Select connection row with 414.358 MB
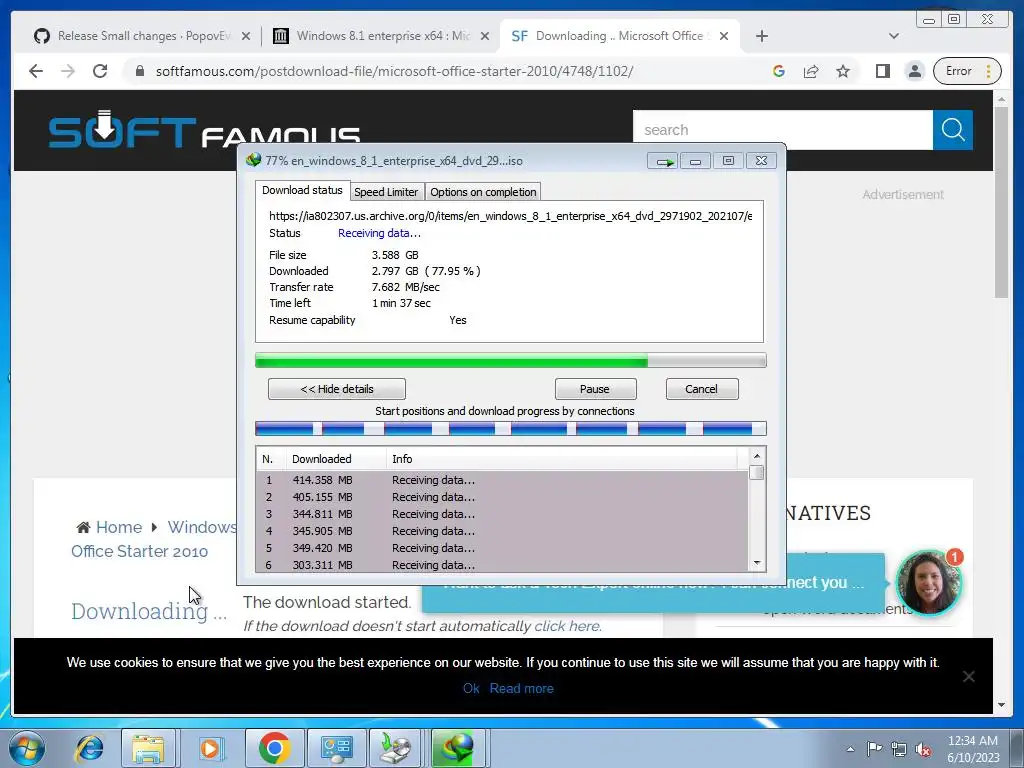 tap(502, 480)
